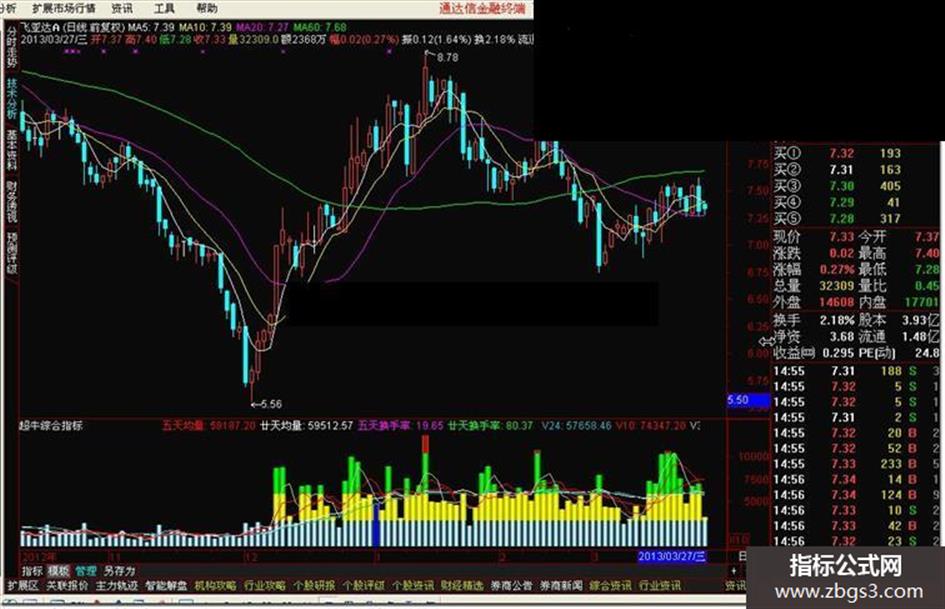The image size is (945, 609).
Task: Select the 券商新闻 bottom tab
Action: click(561, 585)
